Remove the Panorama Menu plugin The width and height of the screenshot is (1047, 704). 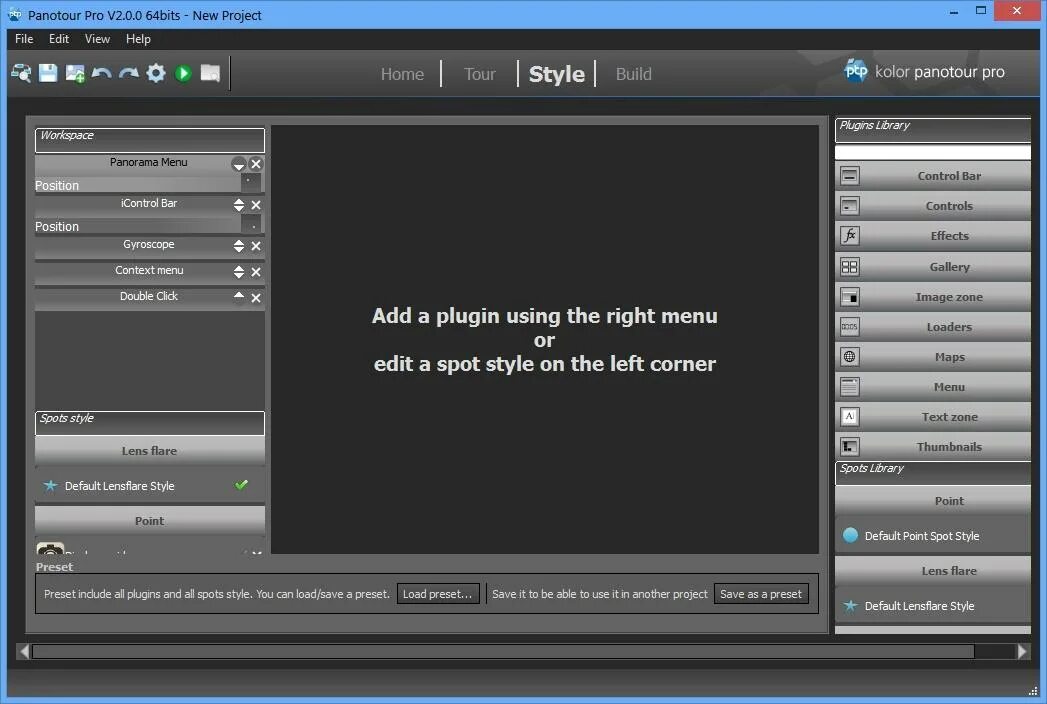coord(256,164)
